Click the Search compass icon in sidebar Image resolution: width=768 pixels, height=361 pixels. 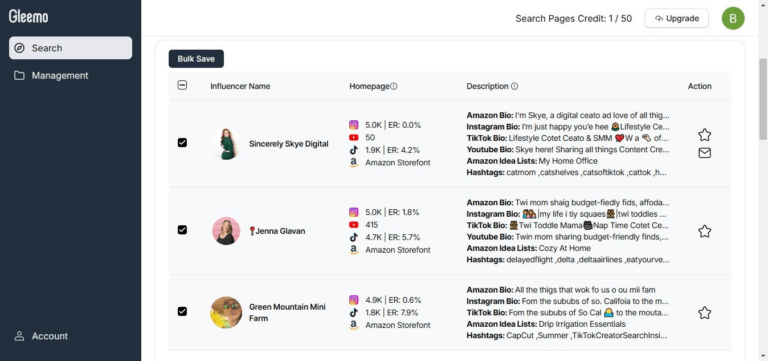(x=20, y=48)
